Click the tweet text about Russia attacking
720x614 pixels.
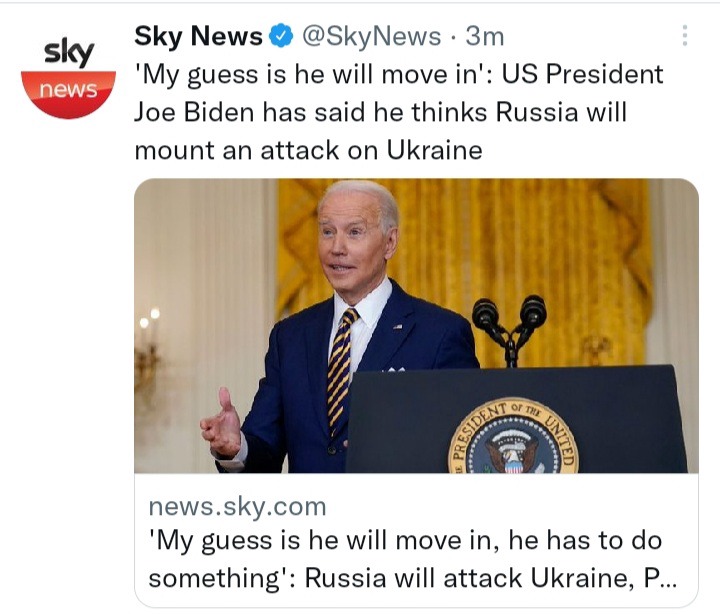(x=399, y=112)
